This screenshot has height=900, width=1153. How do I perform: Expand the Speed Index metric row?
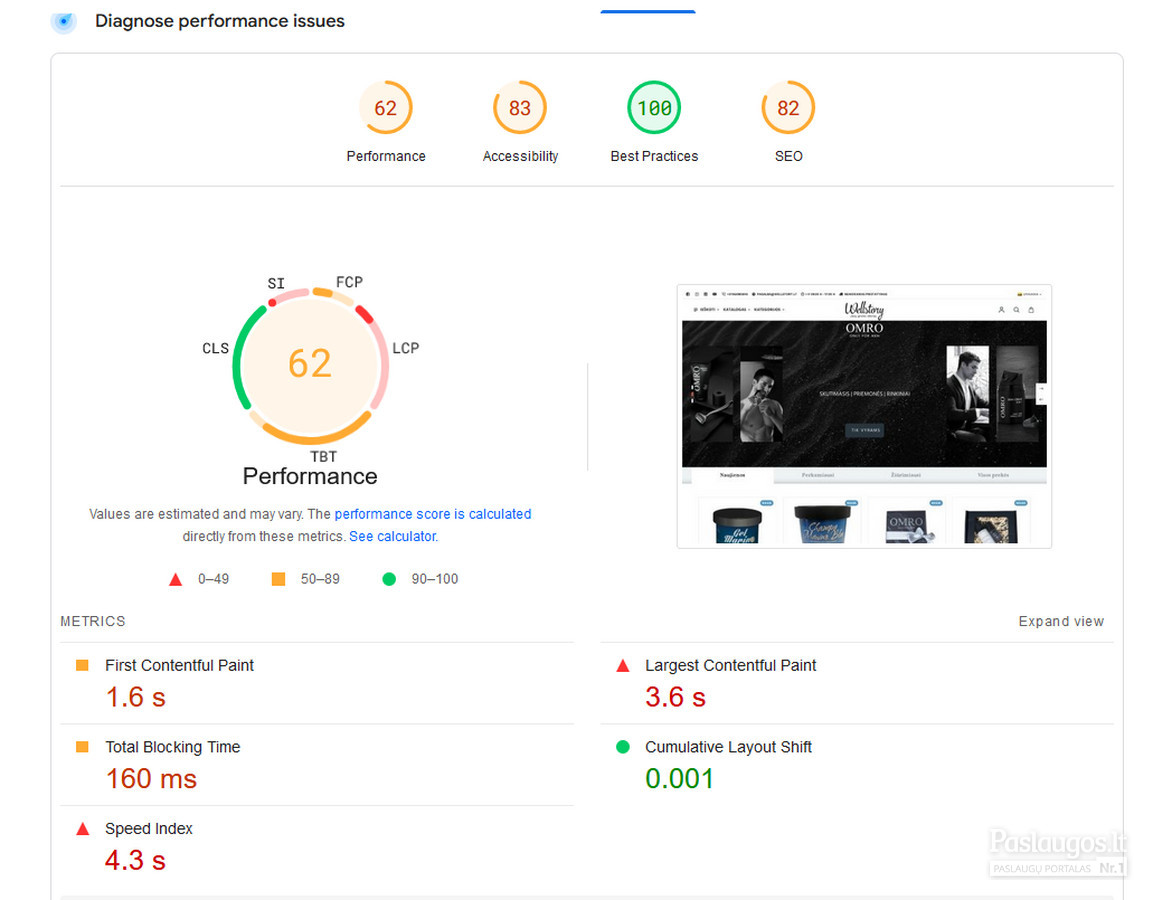click(x=149, y=829)
